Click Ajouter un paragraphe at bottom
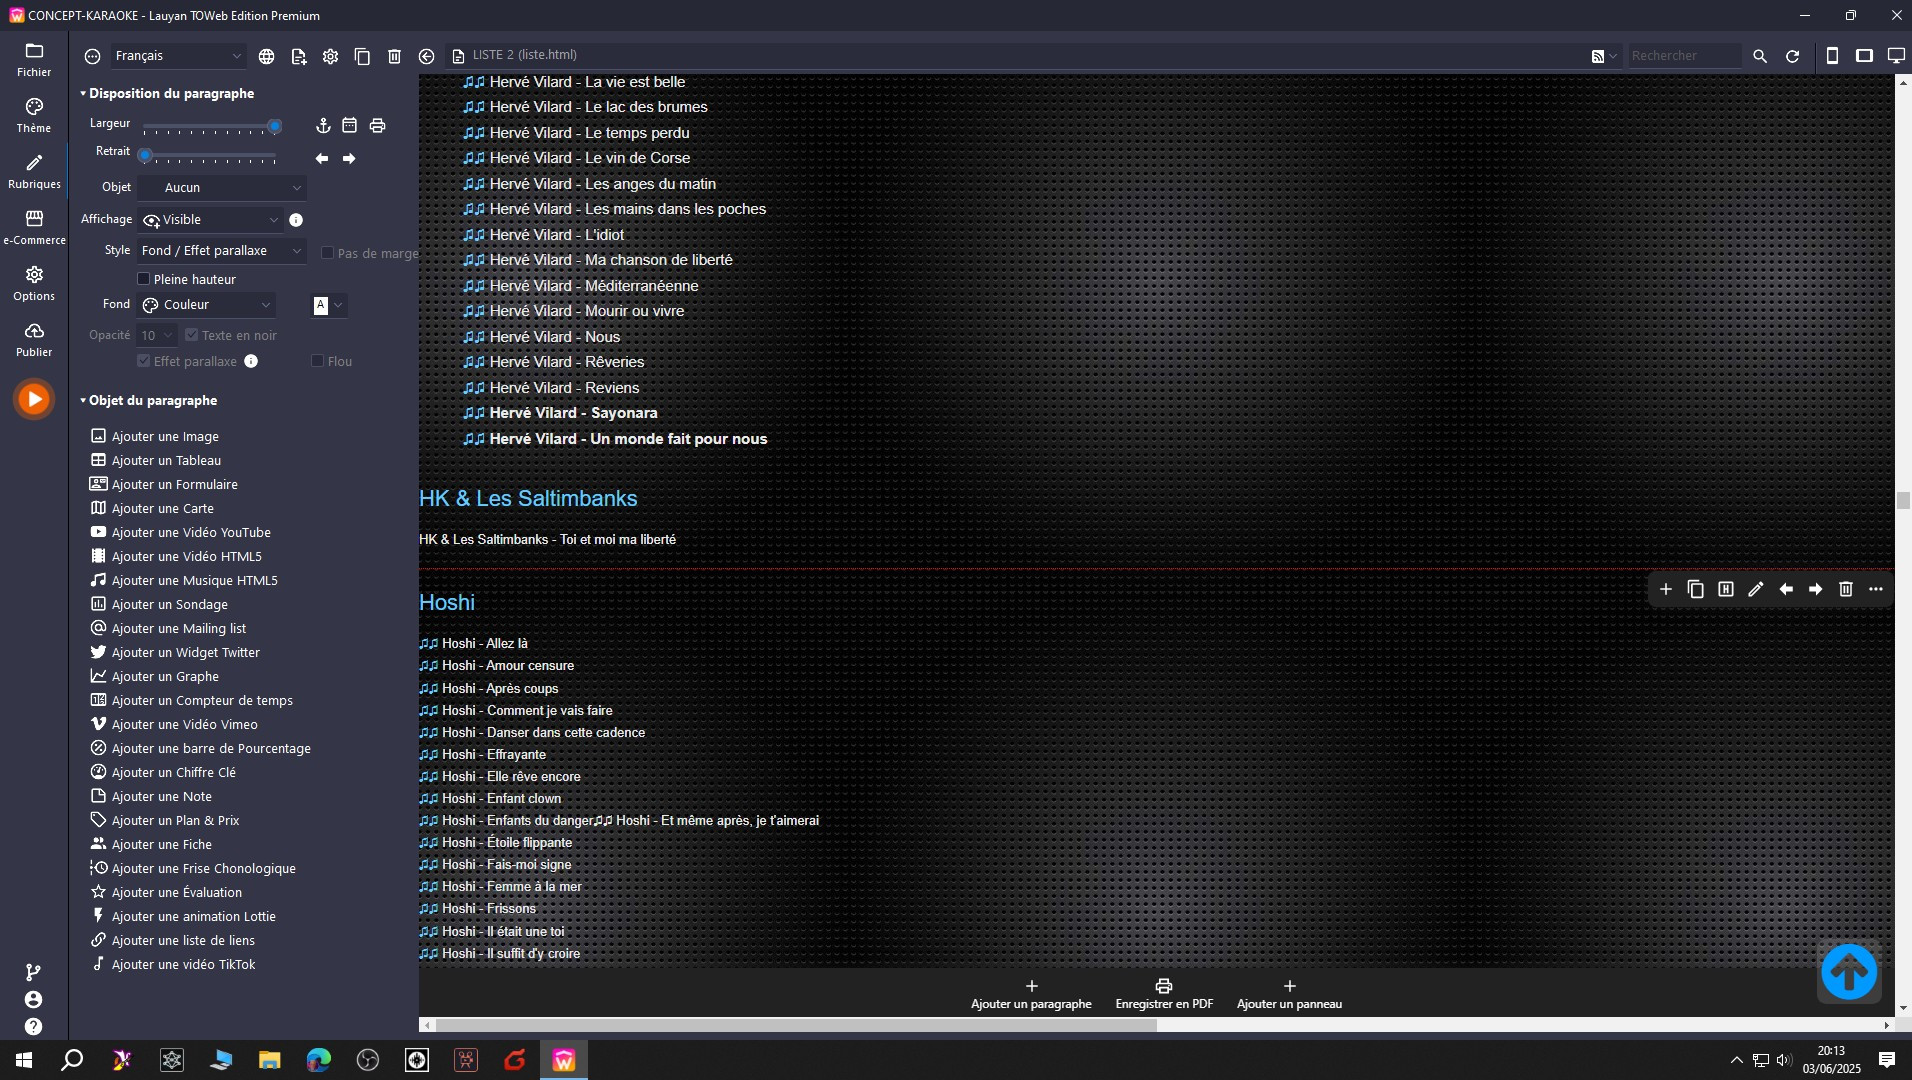Viewport: 1912px width, 1080px height. [x=1031, y=994]
